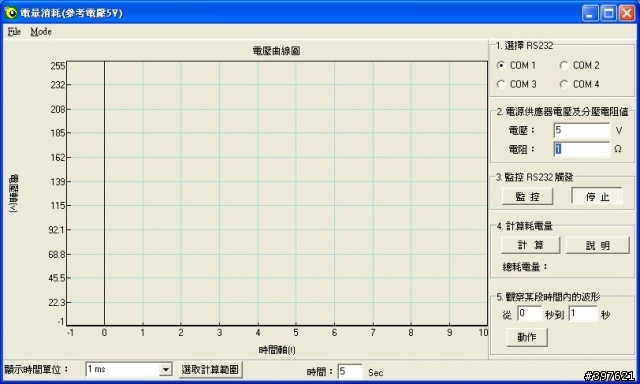This screenshot has height=384, width=640.
Task: Click the 255 y-axis value
Action: click(x=58, y=66)
